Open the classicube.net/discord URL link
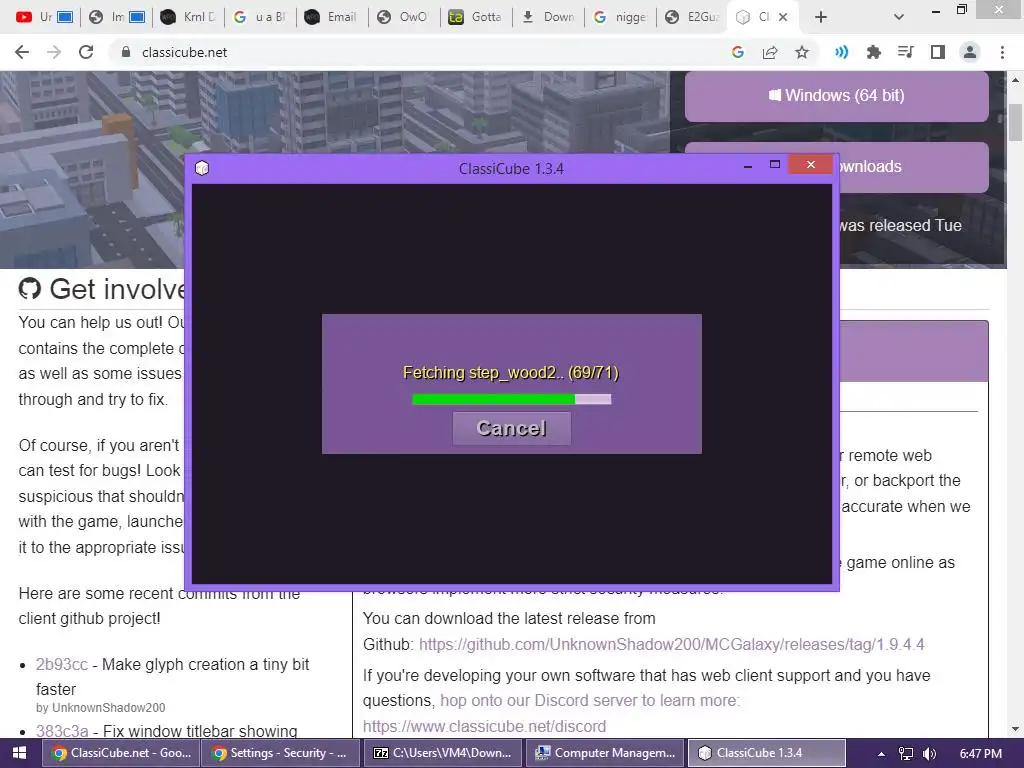The image size is (1024, 768). point(485,726)
